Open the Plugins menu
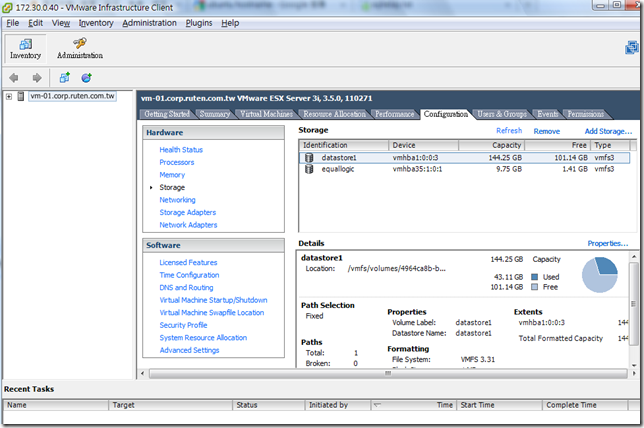644x428 pixels. click(x=199, y=23)
